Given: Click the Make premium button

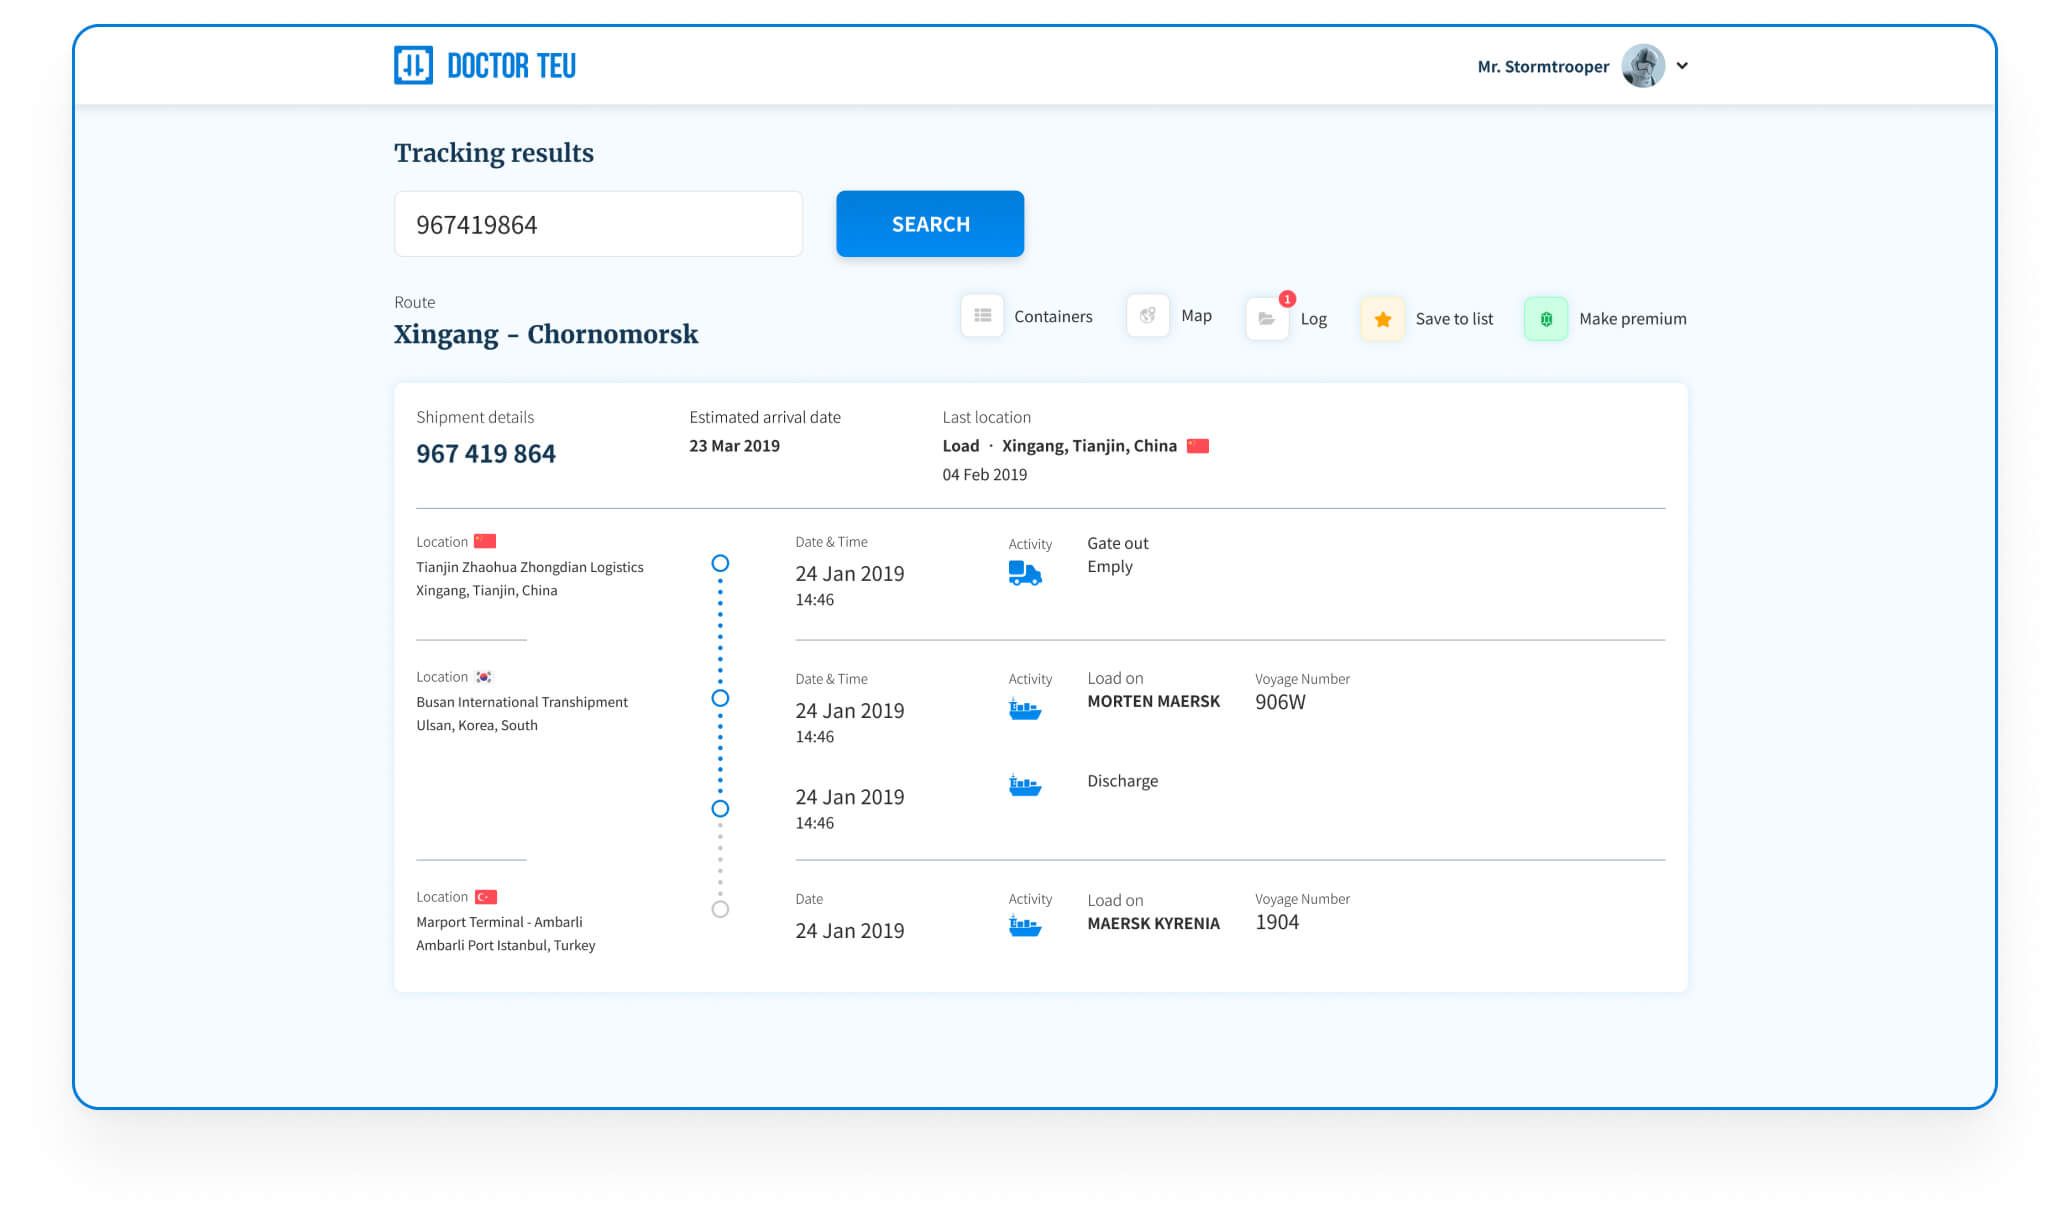Looking at the screenshot, I should click(x=1606, y=316).
